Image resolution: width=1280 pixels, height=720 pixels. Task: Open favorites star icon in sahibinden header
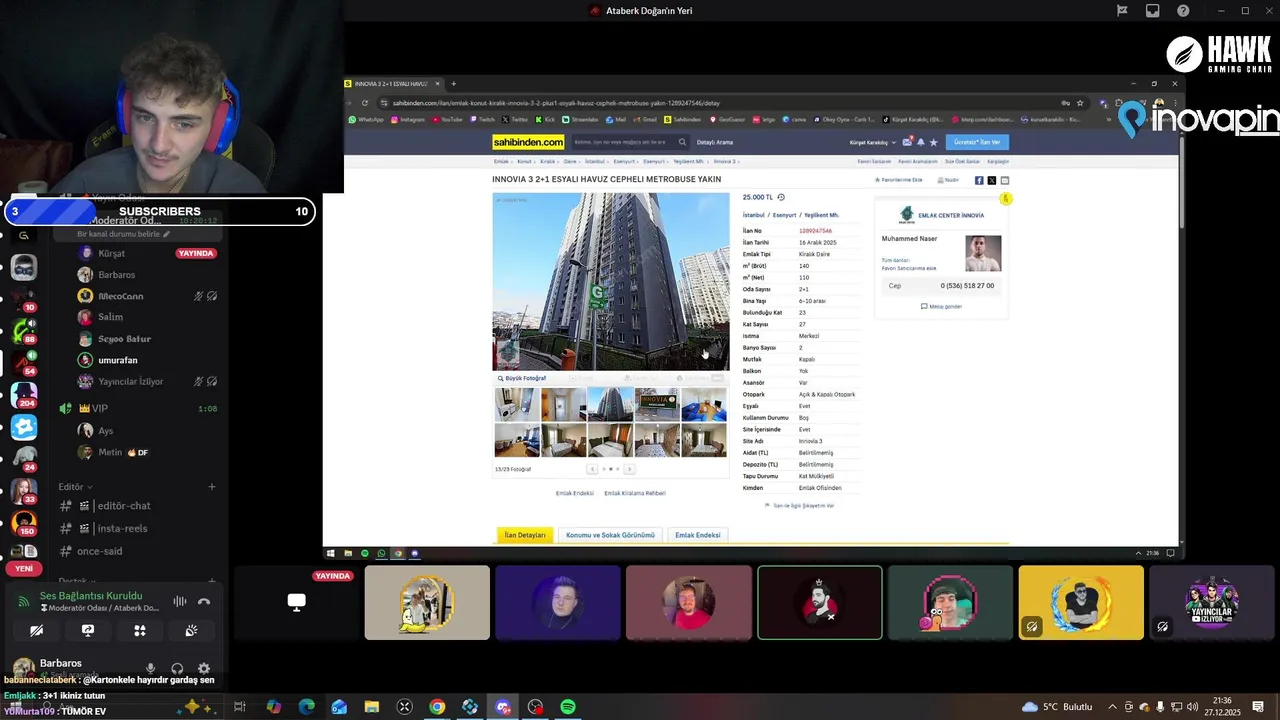(x=934, y=142)
